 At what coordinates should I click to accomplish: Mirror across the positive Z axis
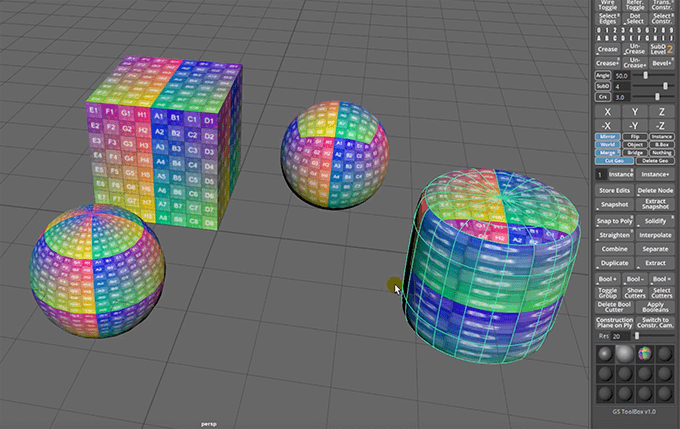pos(662,112)
